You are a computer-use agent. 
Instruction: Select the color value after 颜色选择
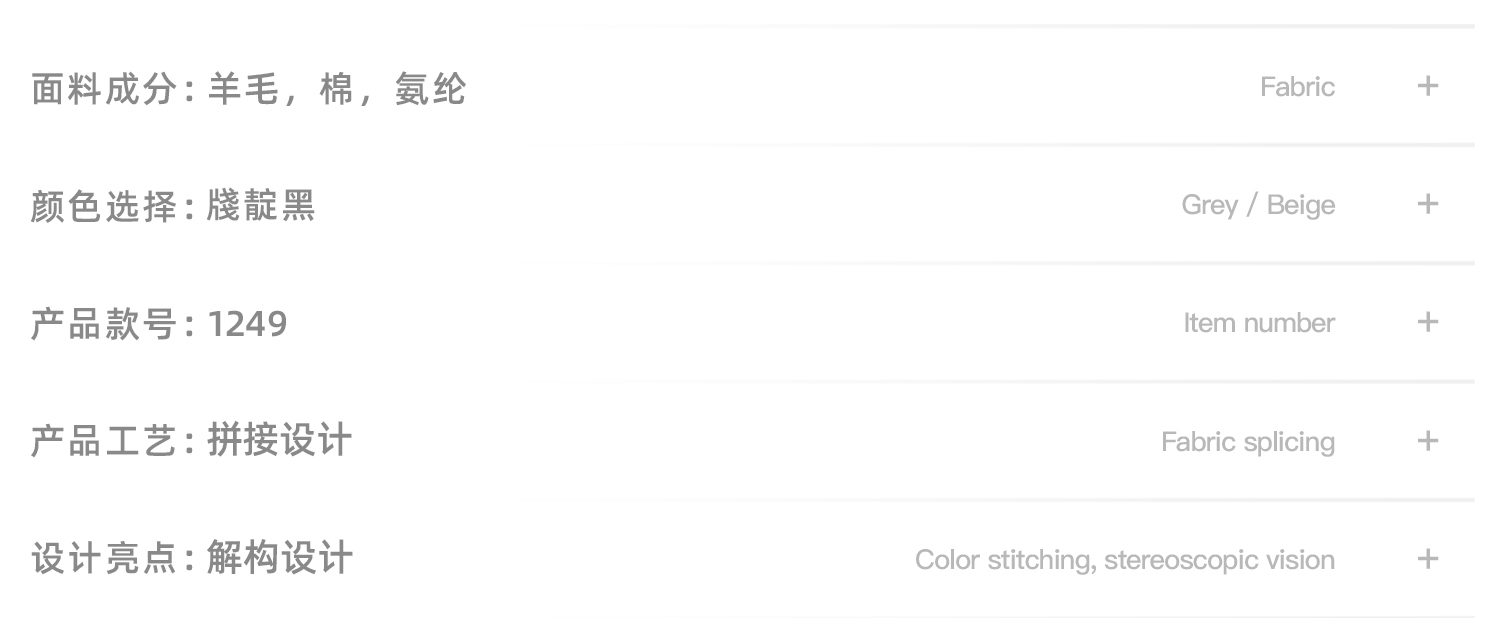[261, 207]
